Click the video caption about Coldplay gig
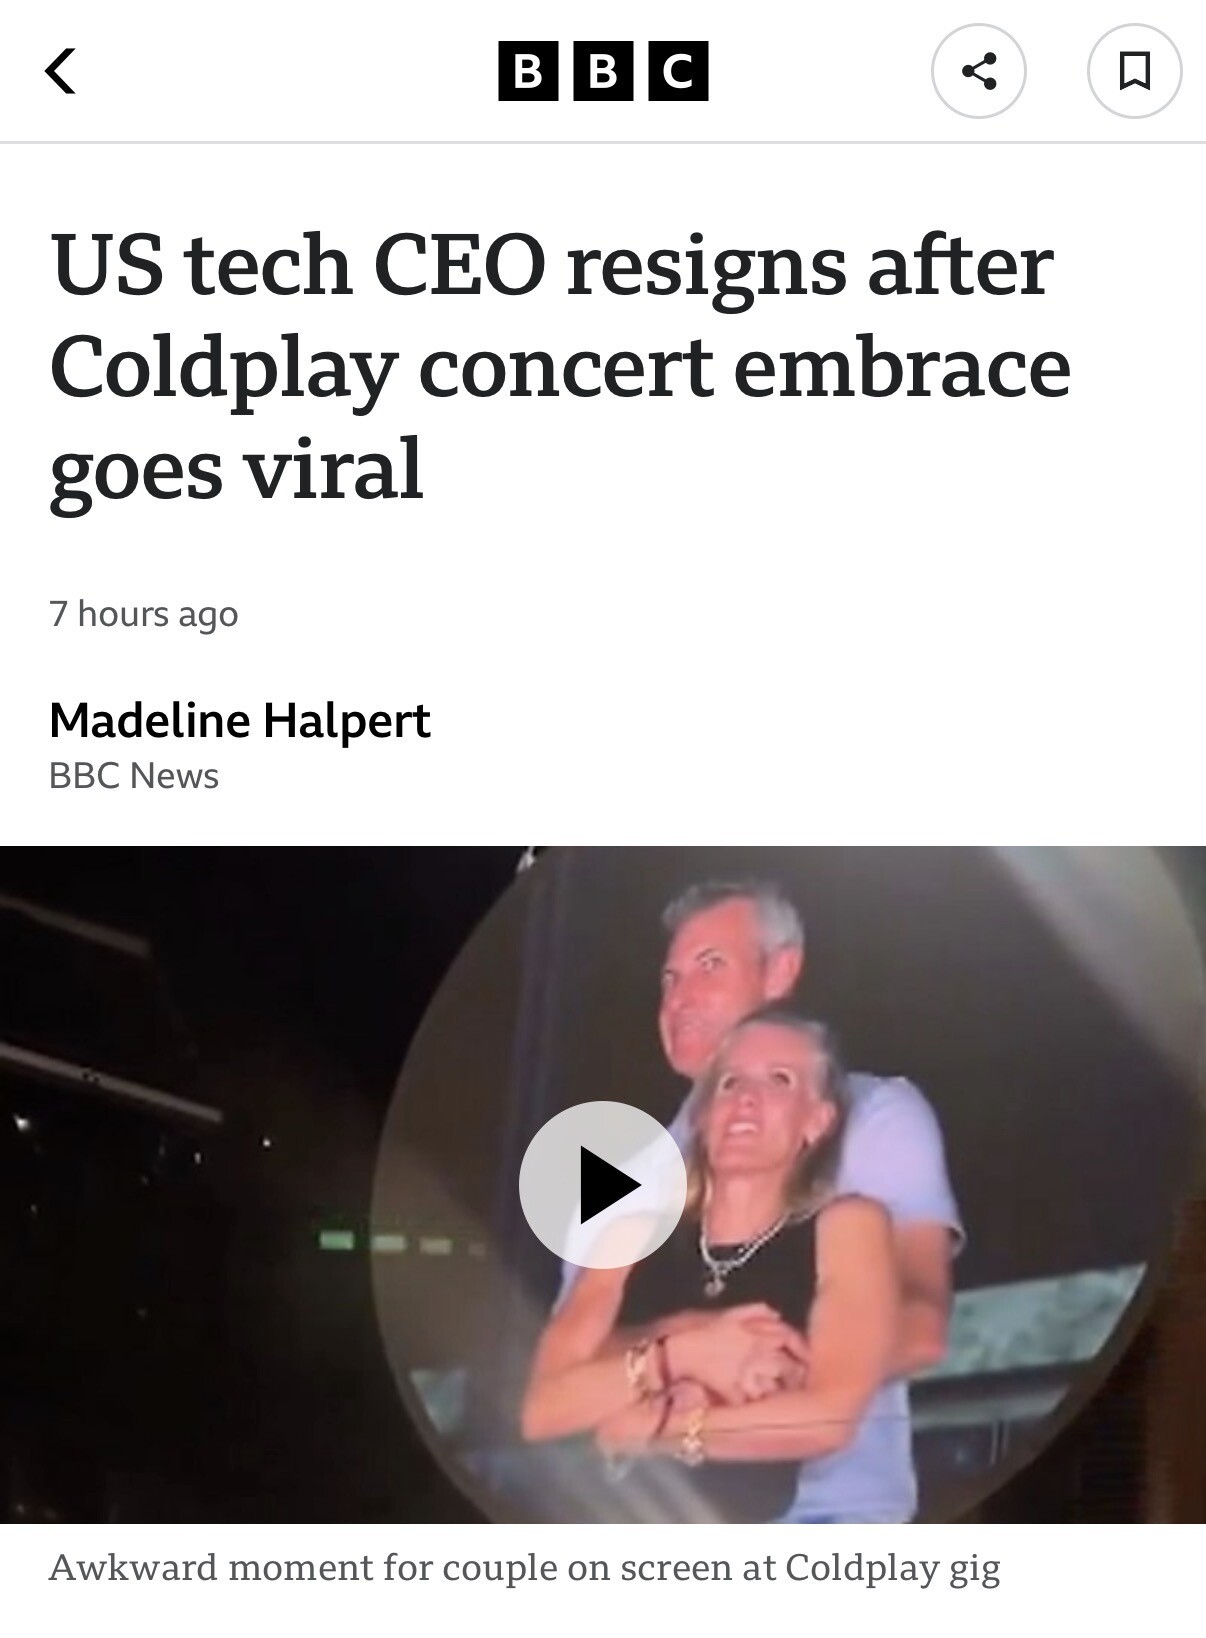 click(x=524, y=1567)
